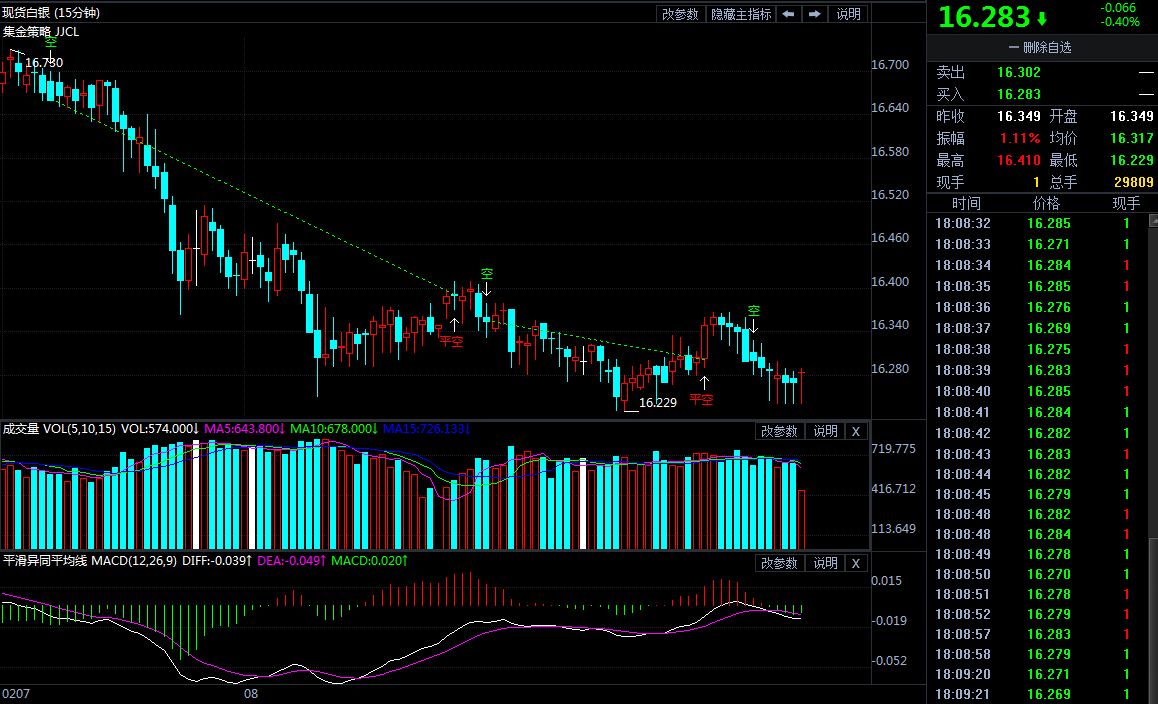
Task: Click the 最高 value 16.410
Action: pyautogui.click(x=1018, y=160)
